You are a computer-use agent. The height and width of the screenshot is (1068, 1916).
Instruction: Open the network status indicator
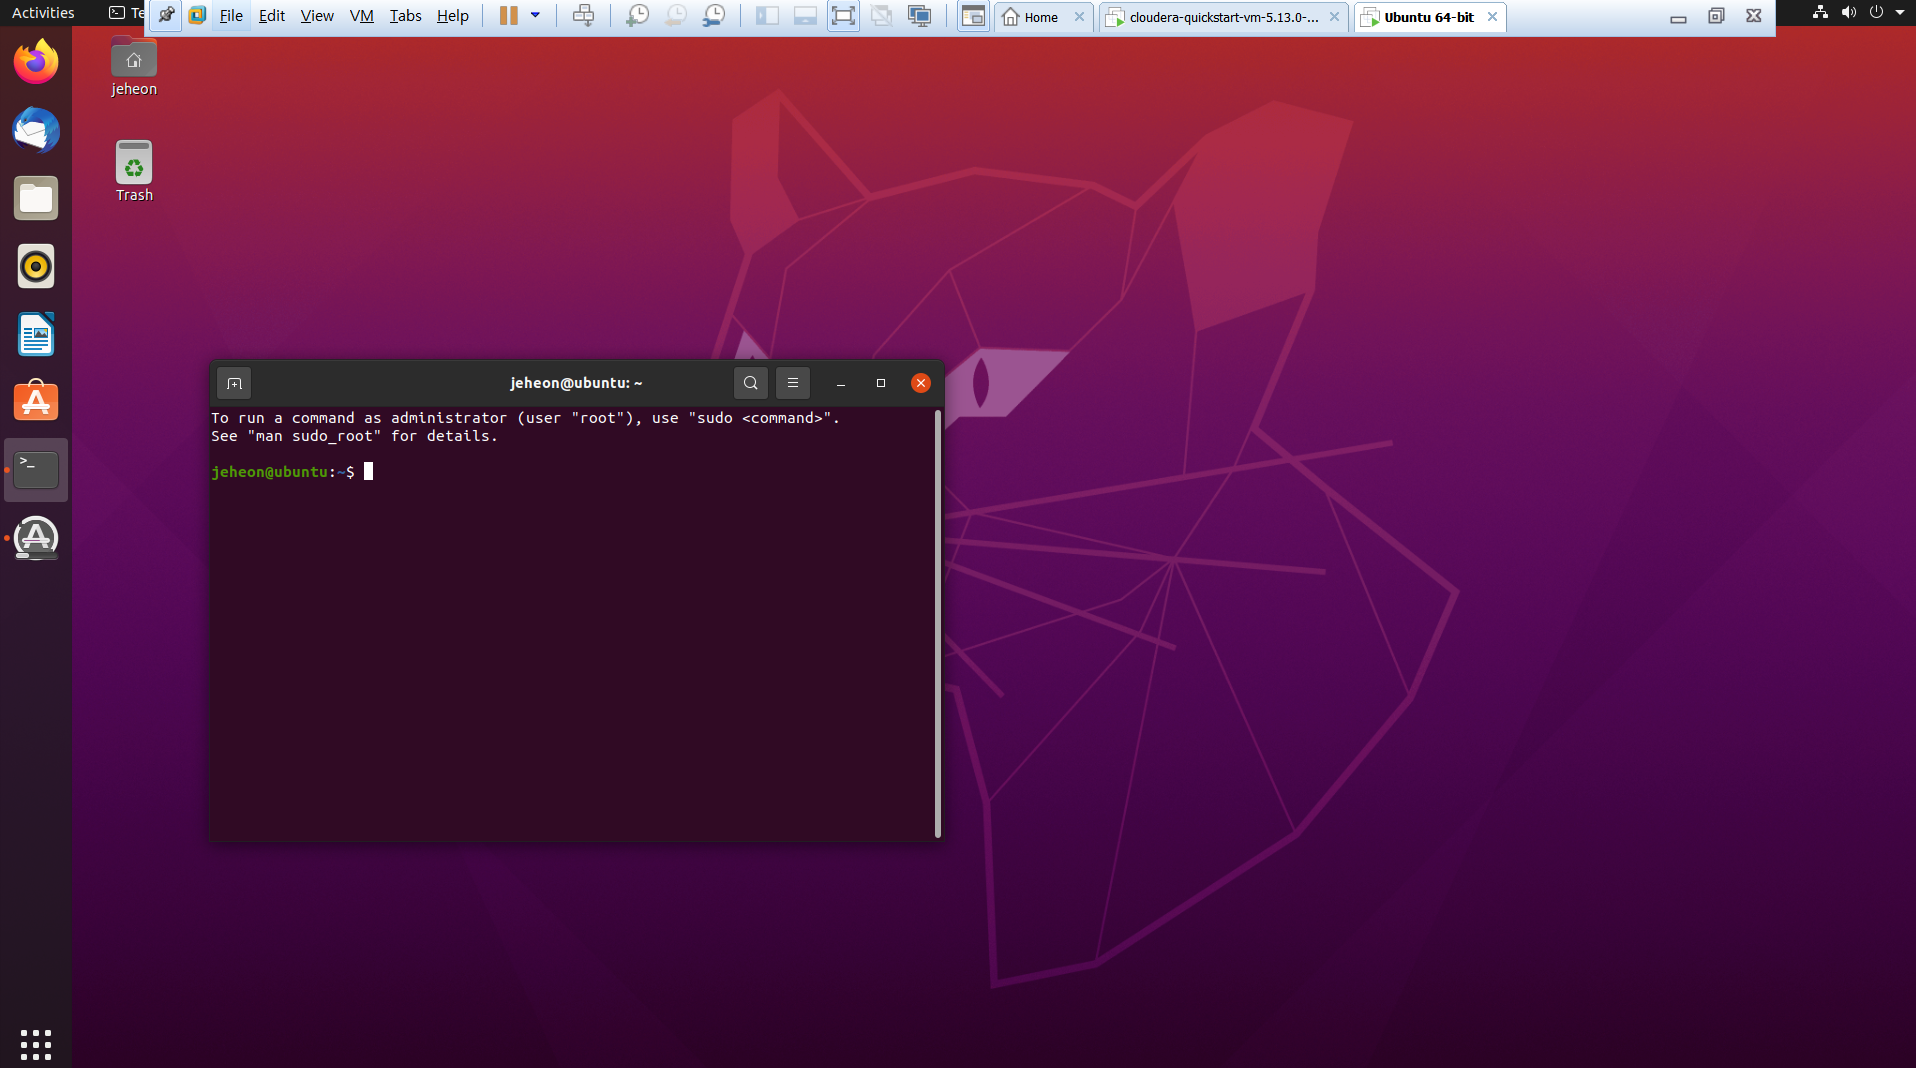(1820, 13)
